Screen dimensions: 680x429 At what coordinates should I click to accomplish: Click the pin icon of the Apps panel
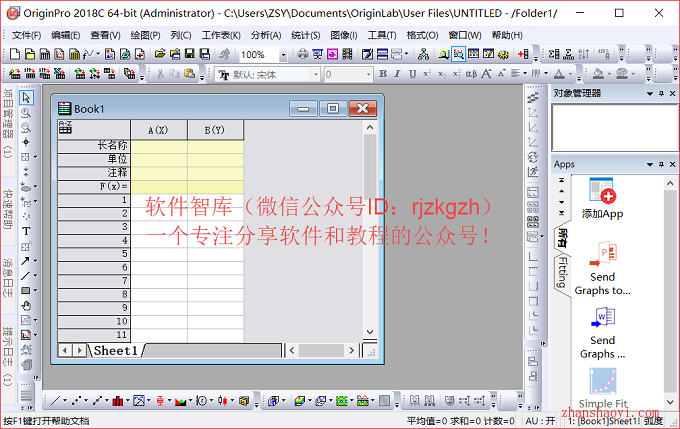click(661, 164)
